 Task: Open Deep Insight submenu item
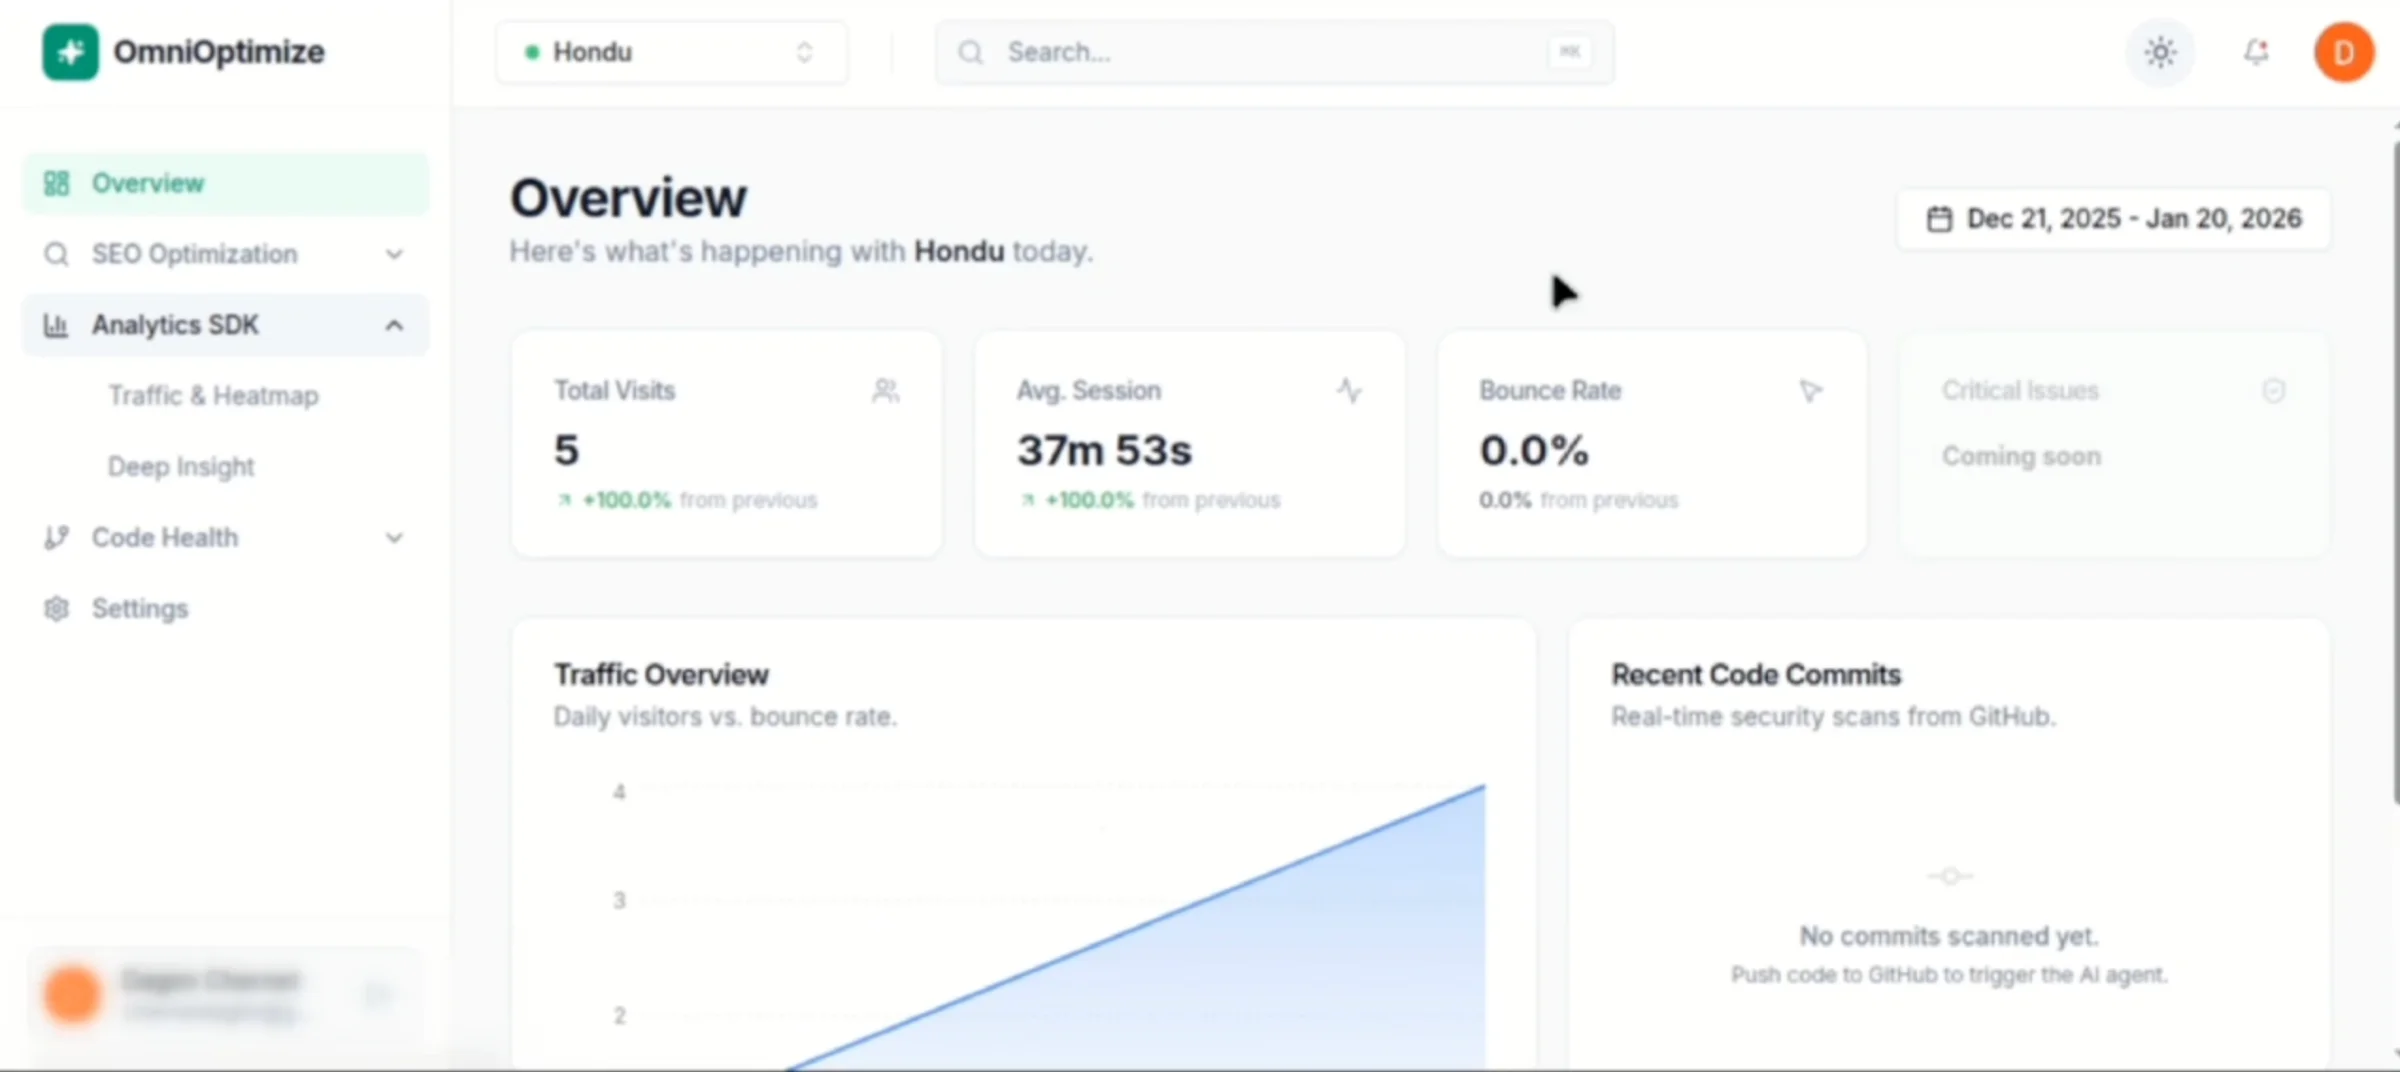[x=181, y=467]
